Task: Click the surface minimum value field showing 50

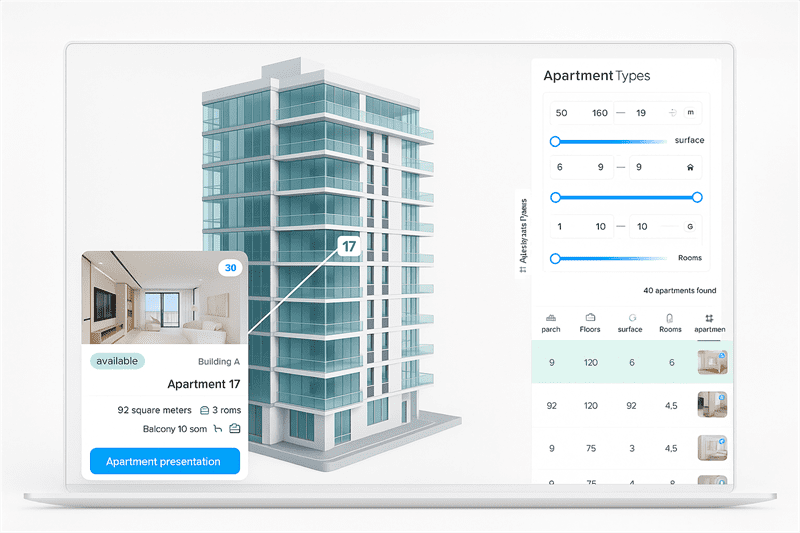Action: tap(561, 113)
